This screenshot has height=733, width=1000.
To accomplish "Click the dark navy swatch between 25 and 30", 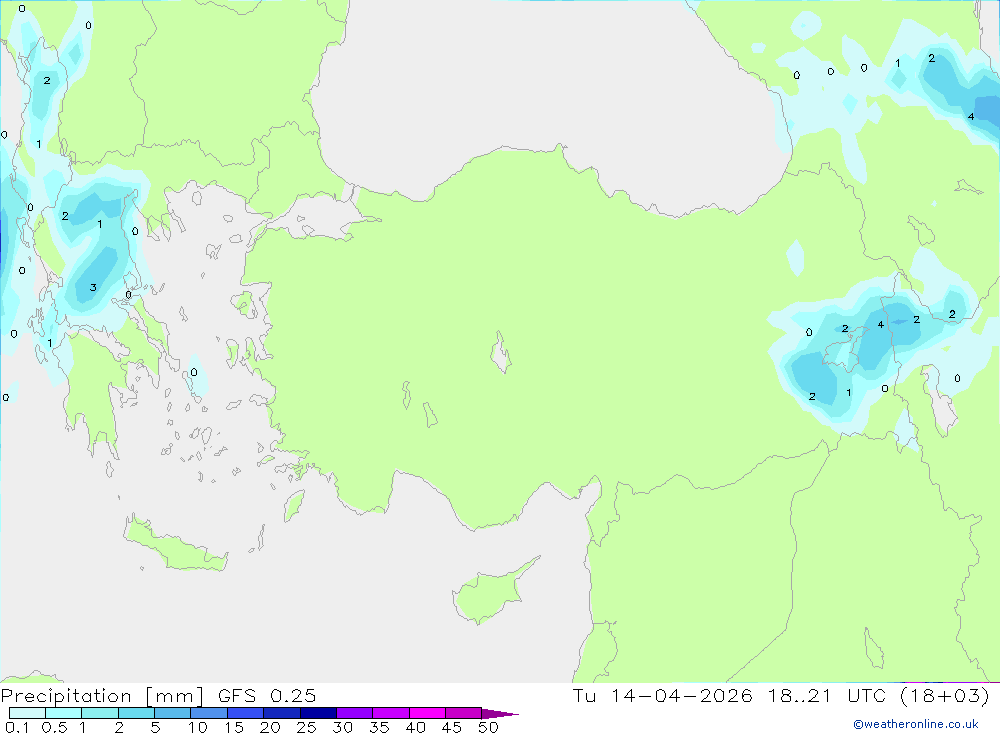I will (318, 713).
